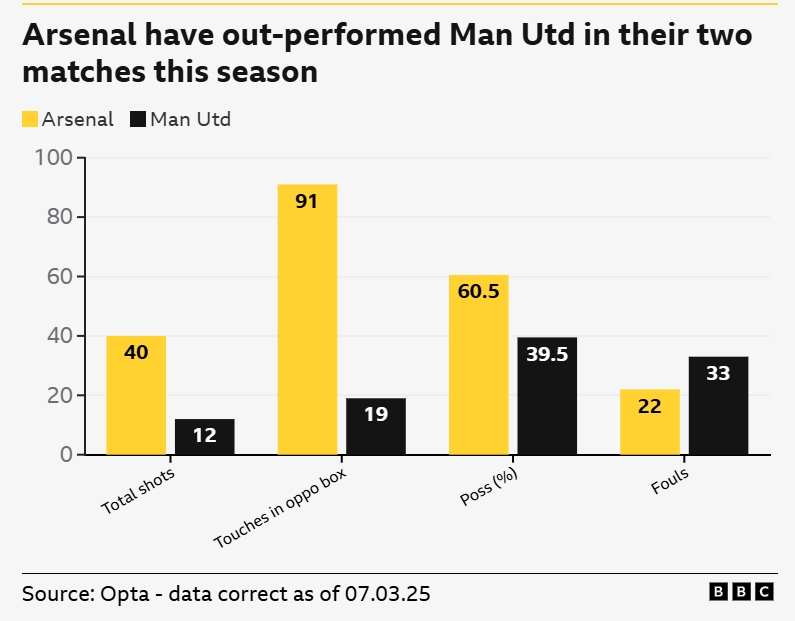Click the BBC logo
Screen dimensions: 795x621
(741, 592)
